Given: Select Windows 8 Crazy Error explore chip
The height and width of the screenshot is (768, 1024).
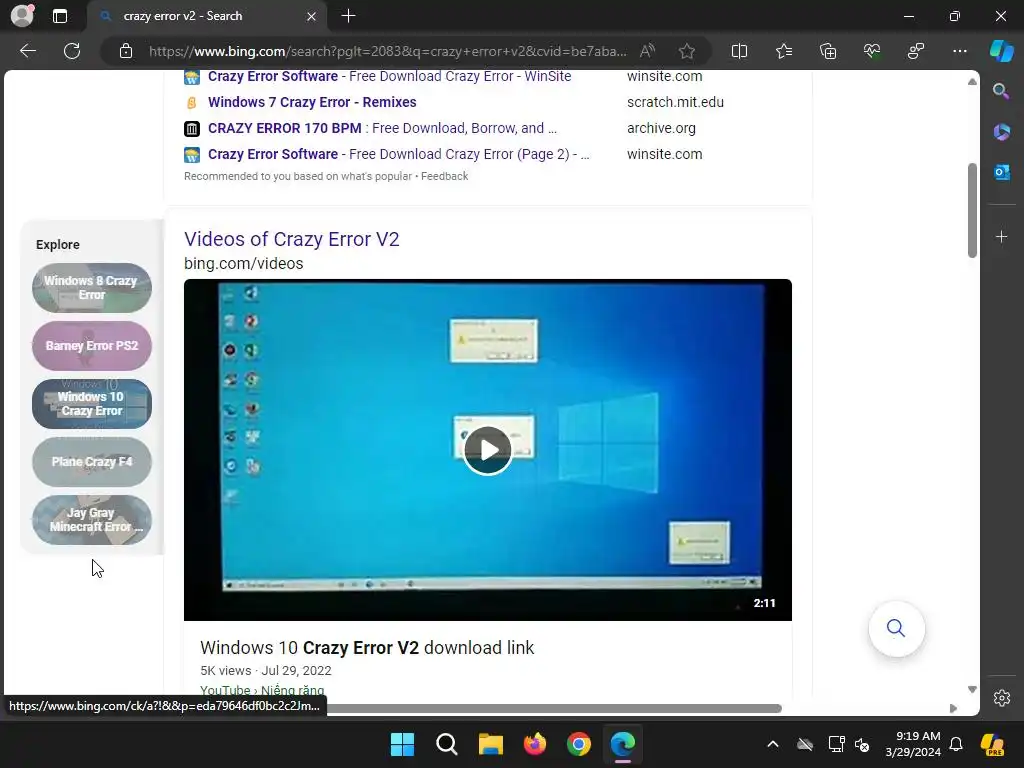Looking at the screenshot, I should 91,288.
